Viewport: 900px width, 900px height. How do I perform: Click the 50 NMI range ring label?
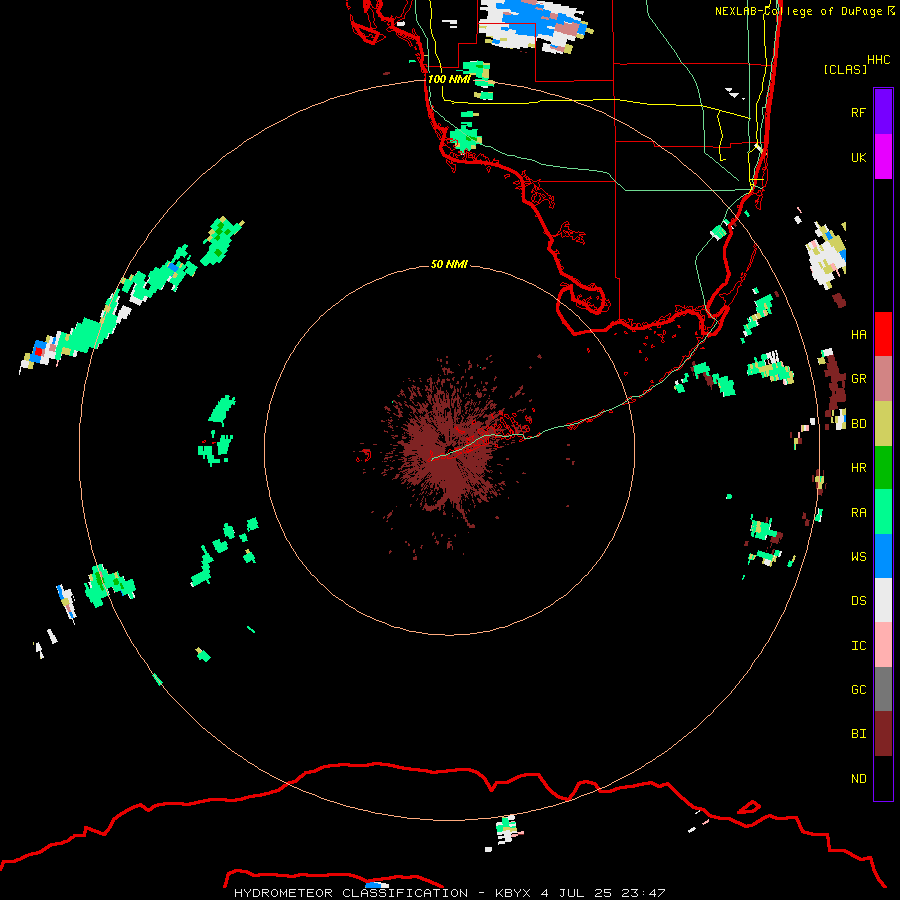pyautogui.click(x=449, y=264)
